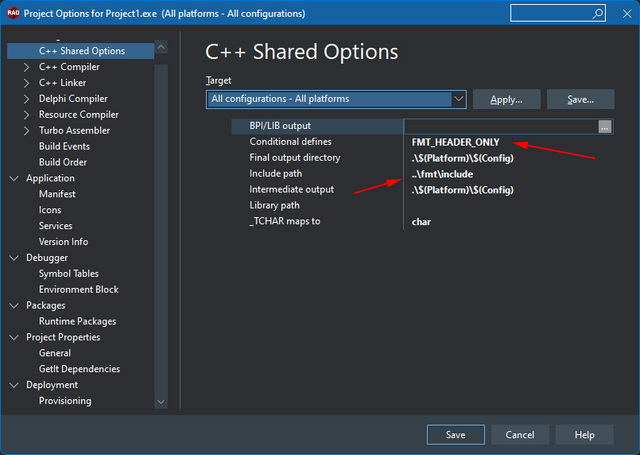
Task: Select the _TCHAR maps to label
Action: point(285,222)
